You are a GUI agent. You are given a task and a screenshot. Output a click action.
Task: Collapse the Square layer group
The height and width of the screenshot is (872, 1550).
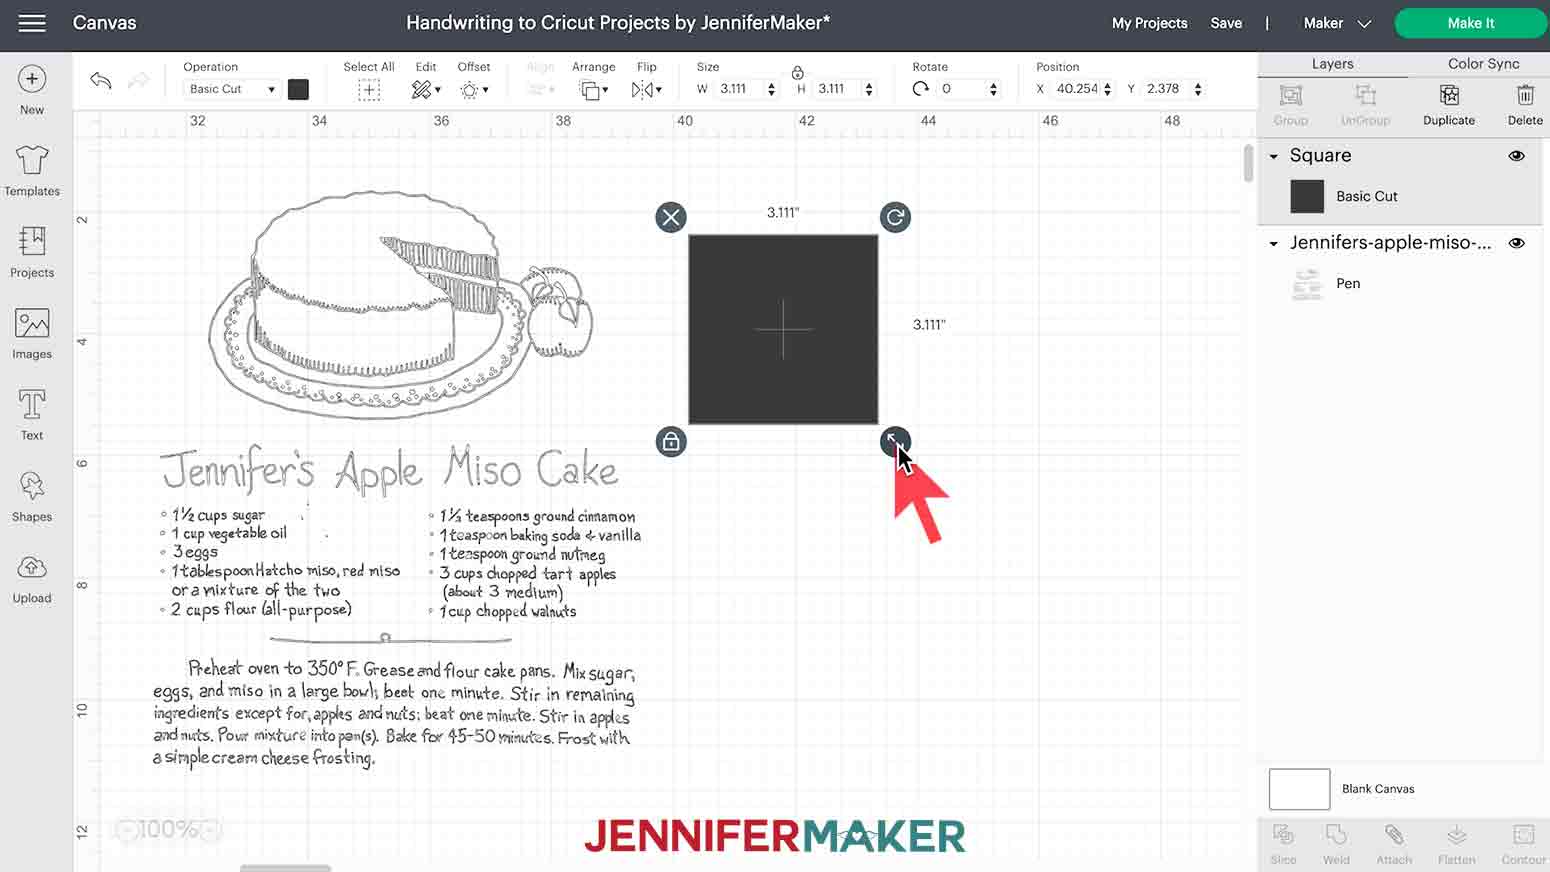pyautogui.click(x=1273, y=156)
